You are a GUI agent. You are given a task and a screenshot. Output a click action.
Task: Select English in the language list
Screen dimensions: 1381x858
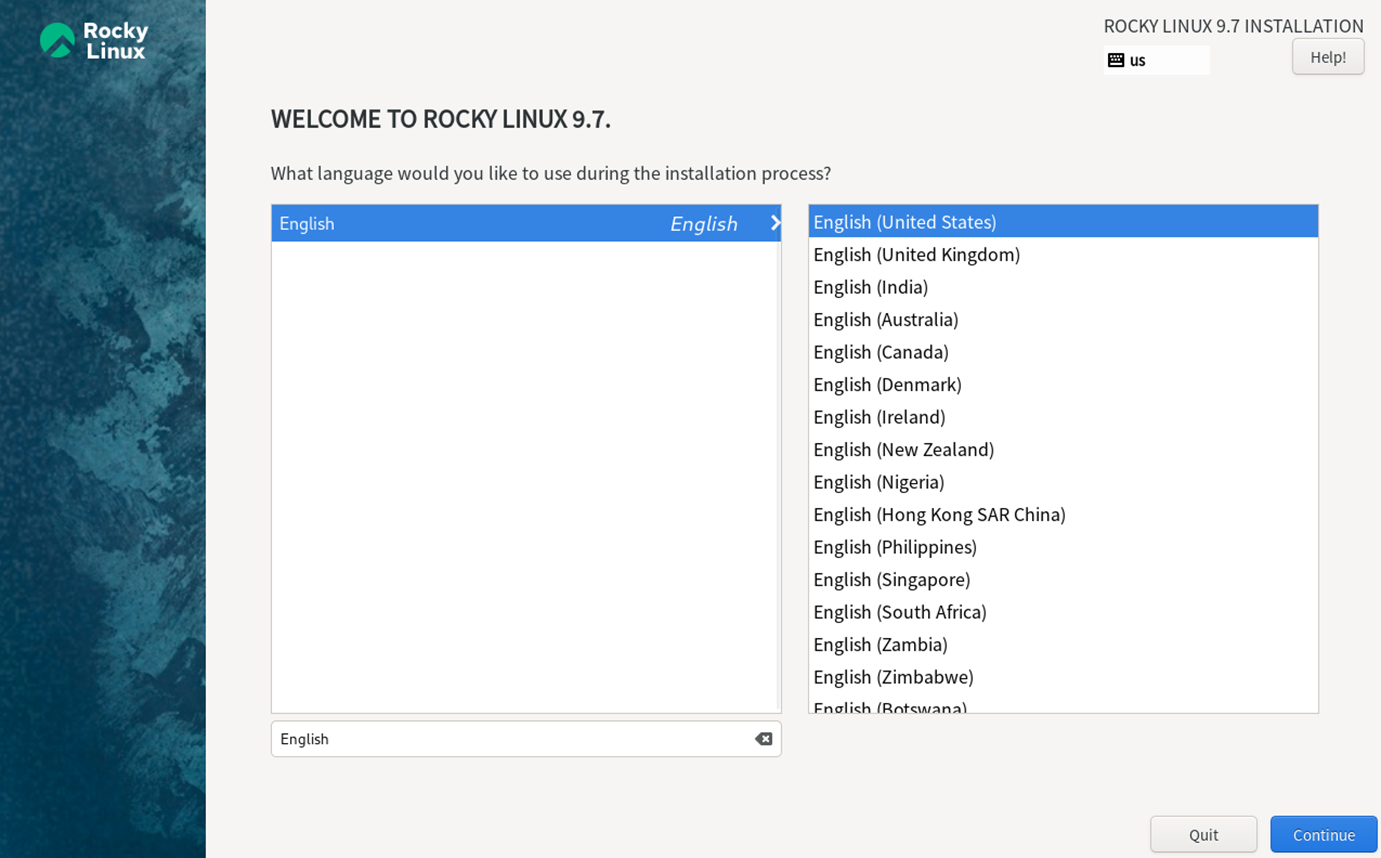(526, 223)
